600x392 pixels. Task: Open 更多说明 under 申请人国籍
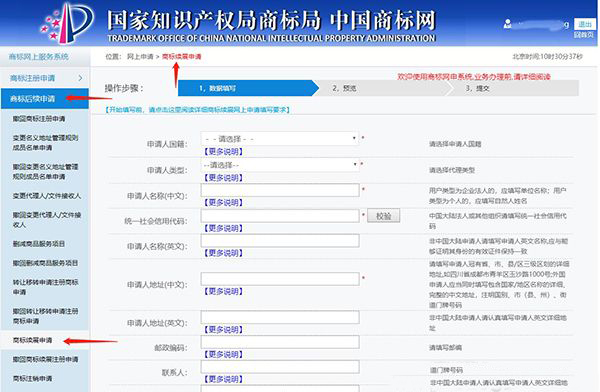[223, 152]
